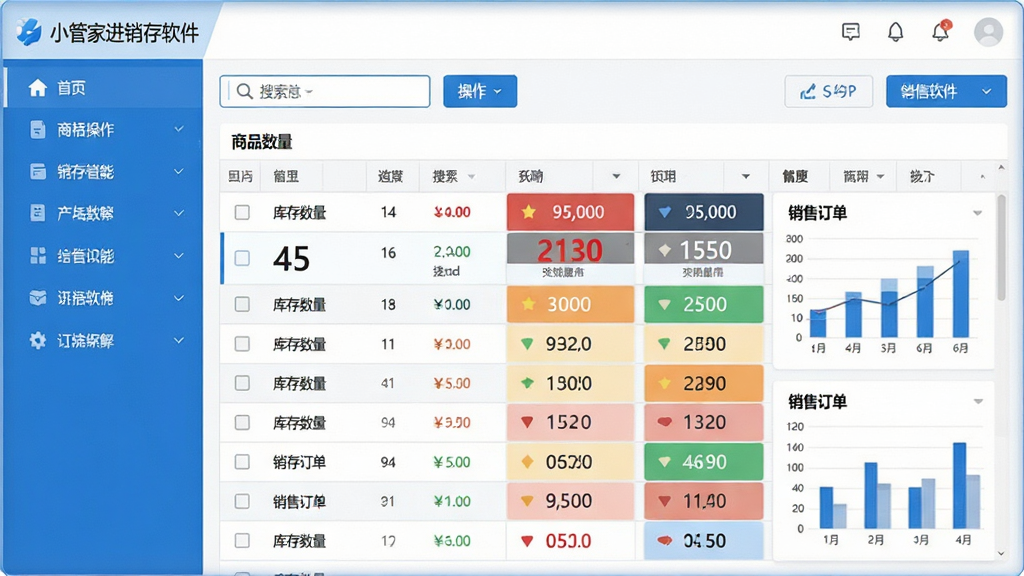Focus the search input field
The image size is (1024, 576).
point(325,91)
